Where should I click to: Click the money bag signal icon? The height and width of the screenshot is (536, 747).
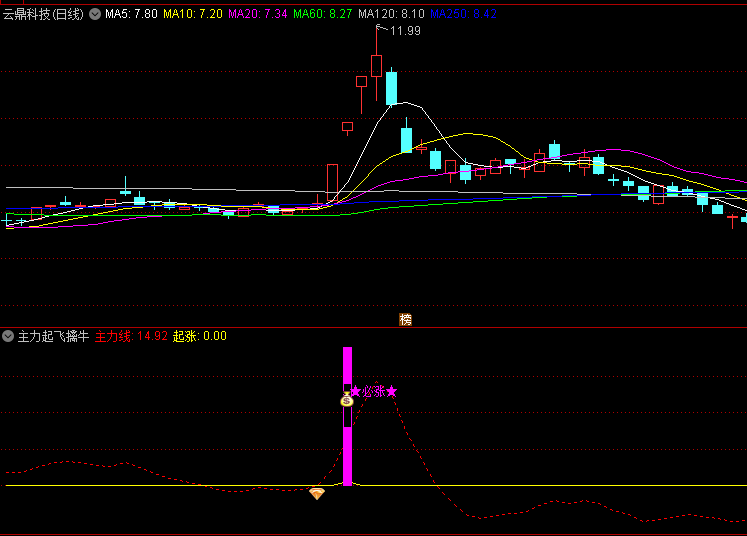(x=347, y=400)
